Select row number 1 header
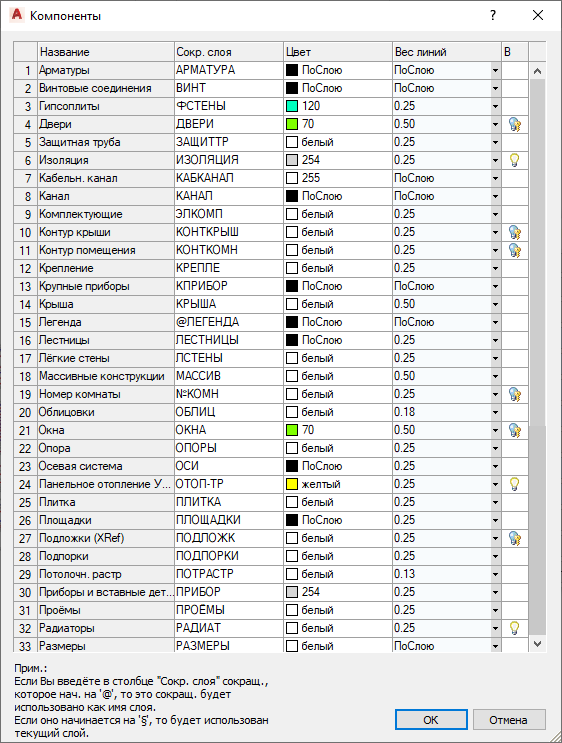562x743 pixels. pyautogui.click(x=26, y=70)
